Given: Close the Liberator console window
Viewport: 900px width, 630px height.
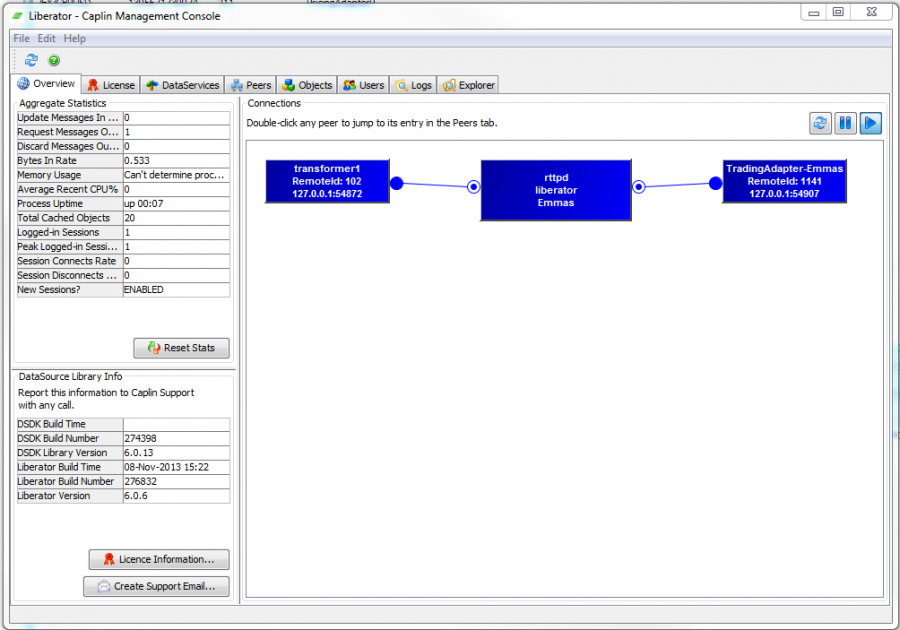Looking at the screenshot, I should coord(872,12).
